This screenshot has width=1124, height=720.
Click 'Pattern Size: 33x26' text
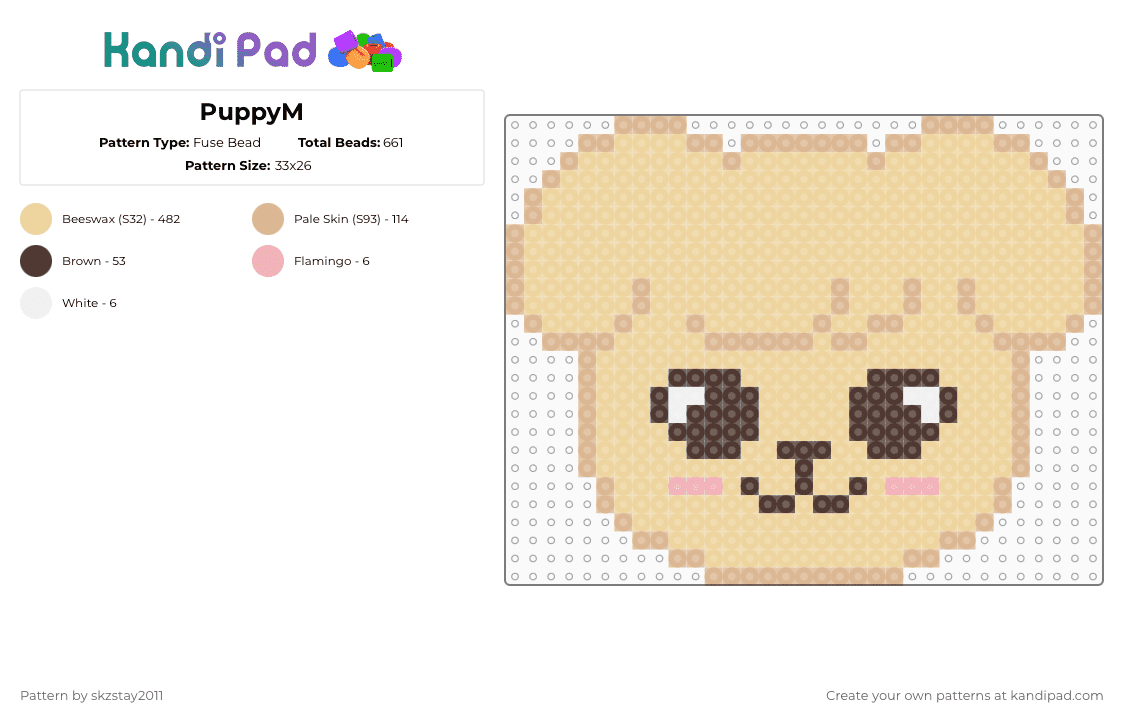click(x=248, y=166)
